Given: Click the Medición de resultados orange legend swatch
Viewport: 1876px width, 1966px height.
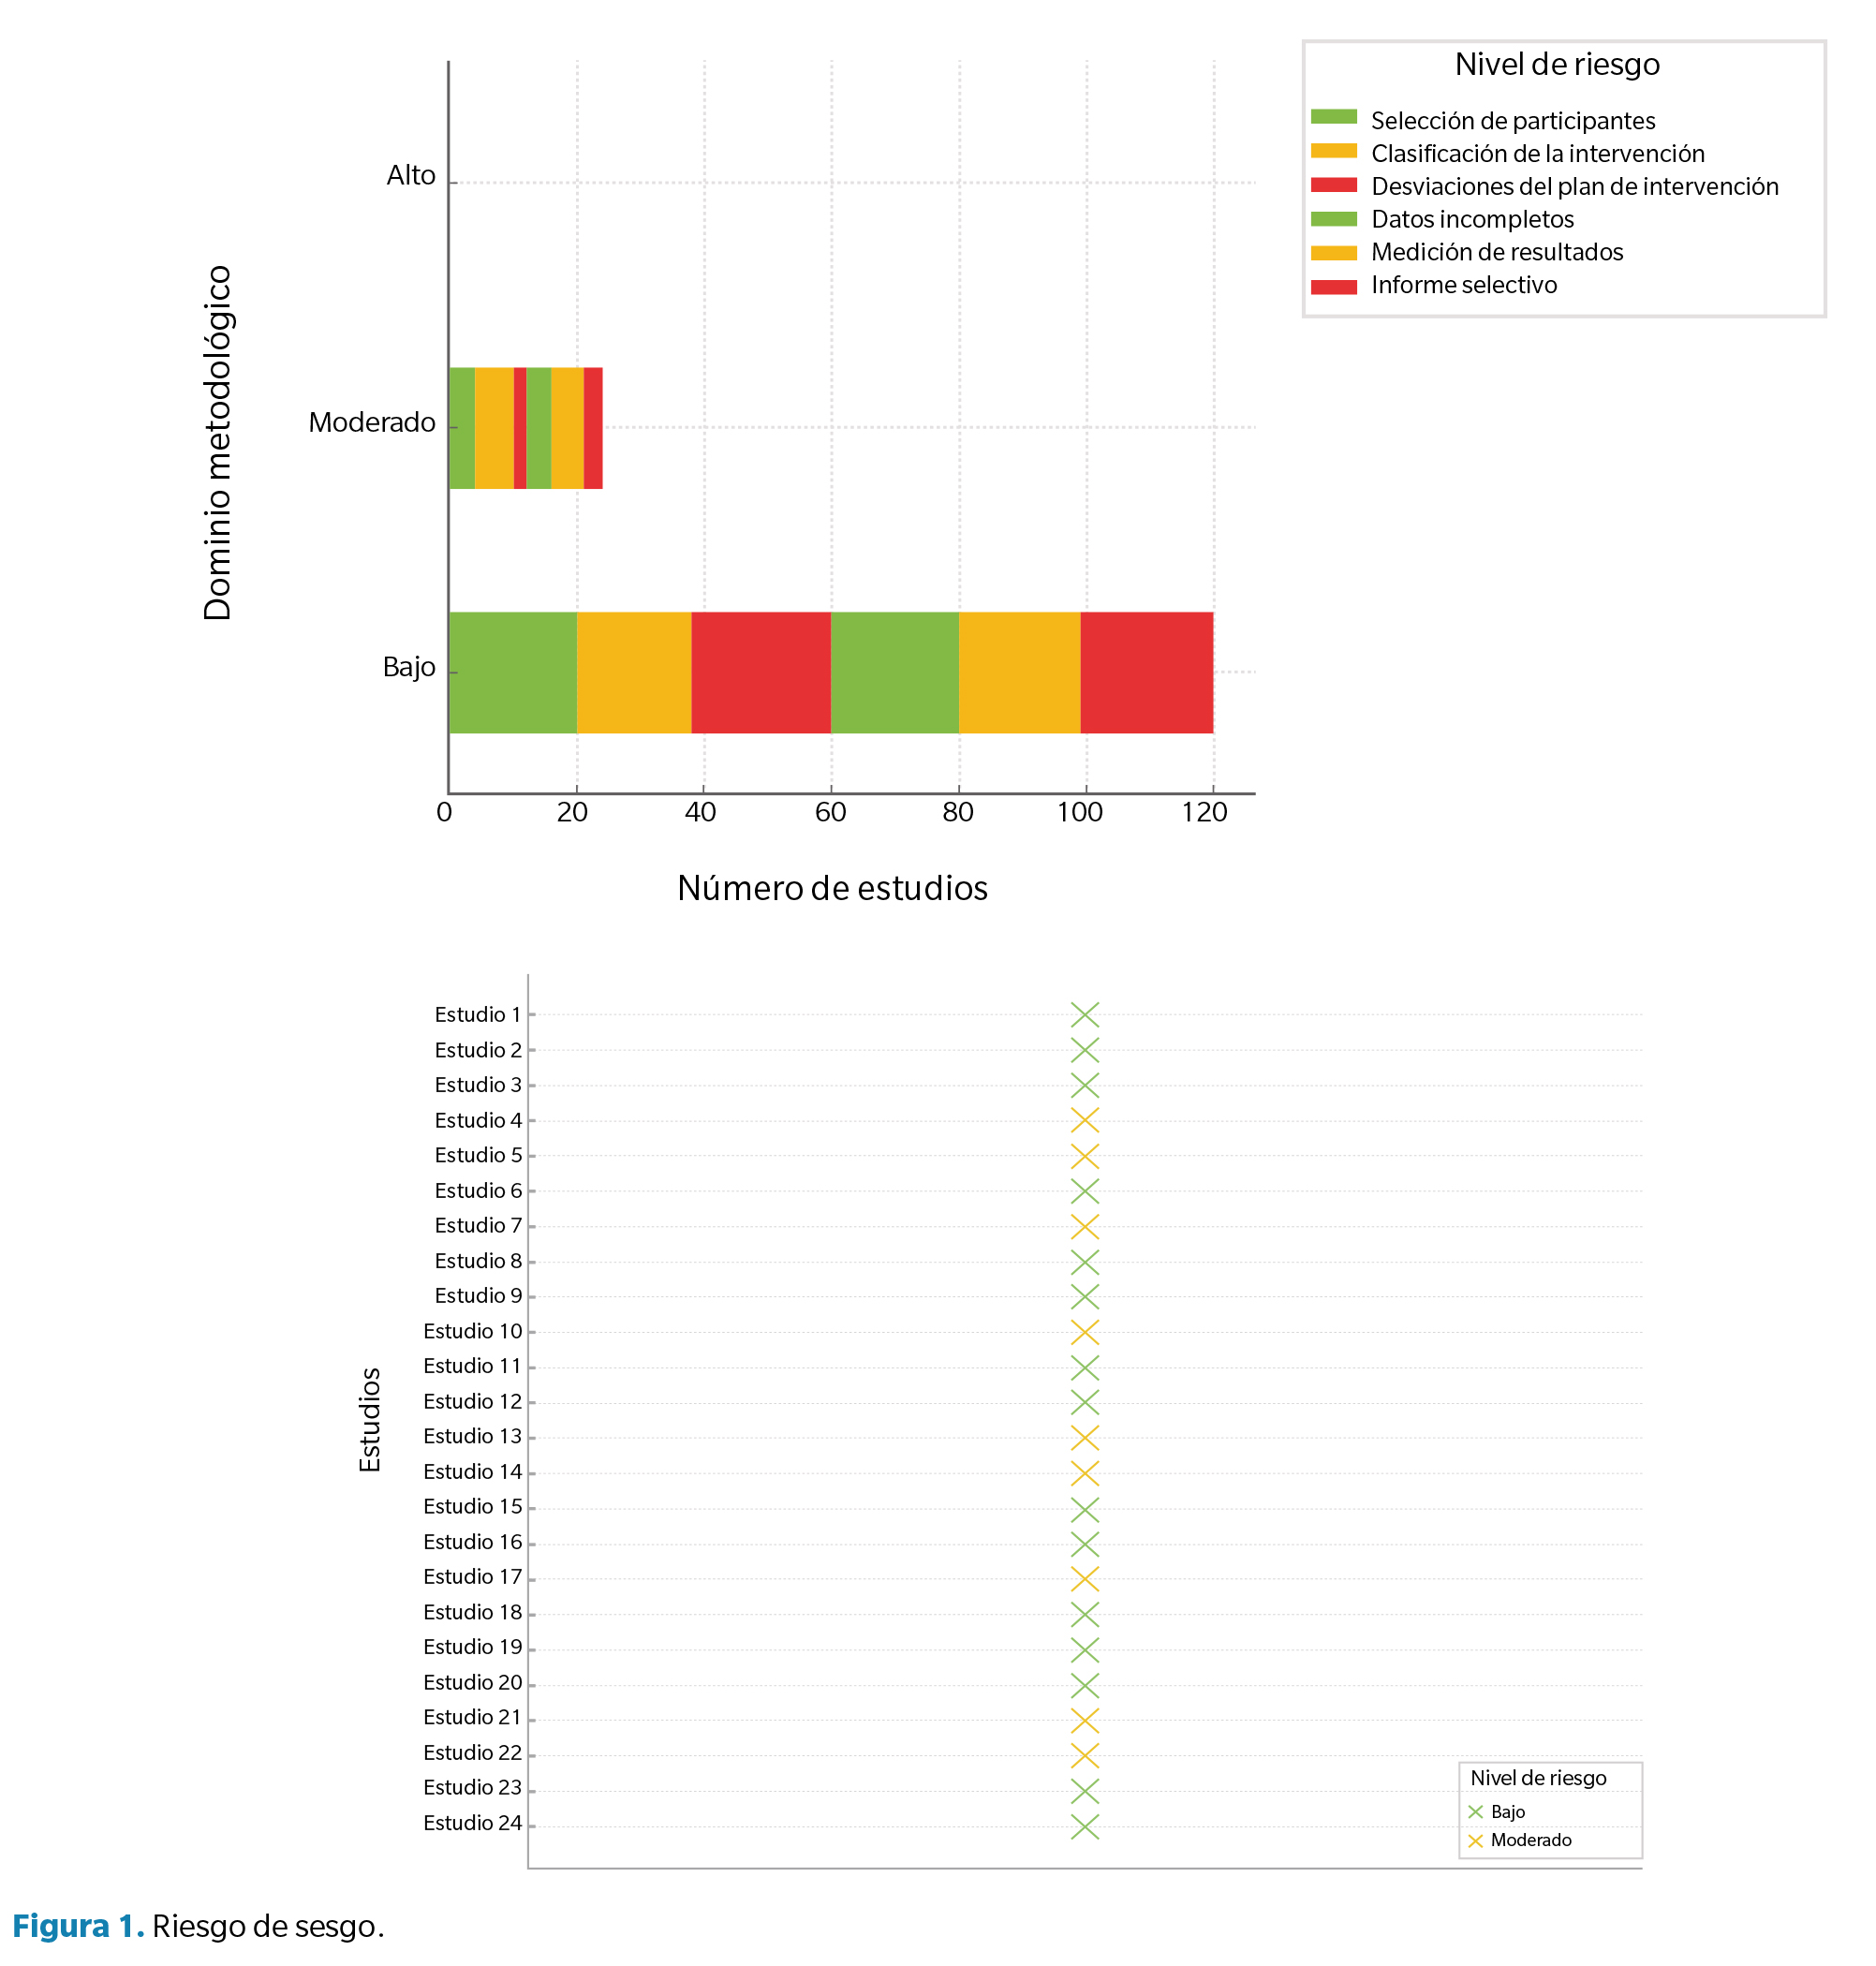Looking at the screenshot, I should click(x=1333, y=253).
